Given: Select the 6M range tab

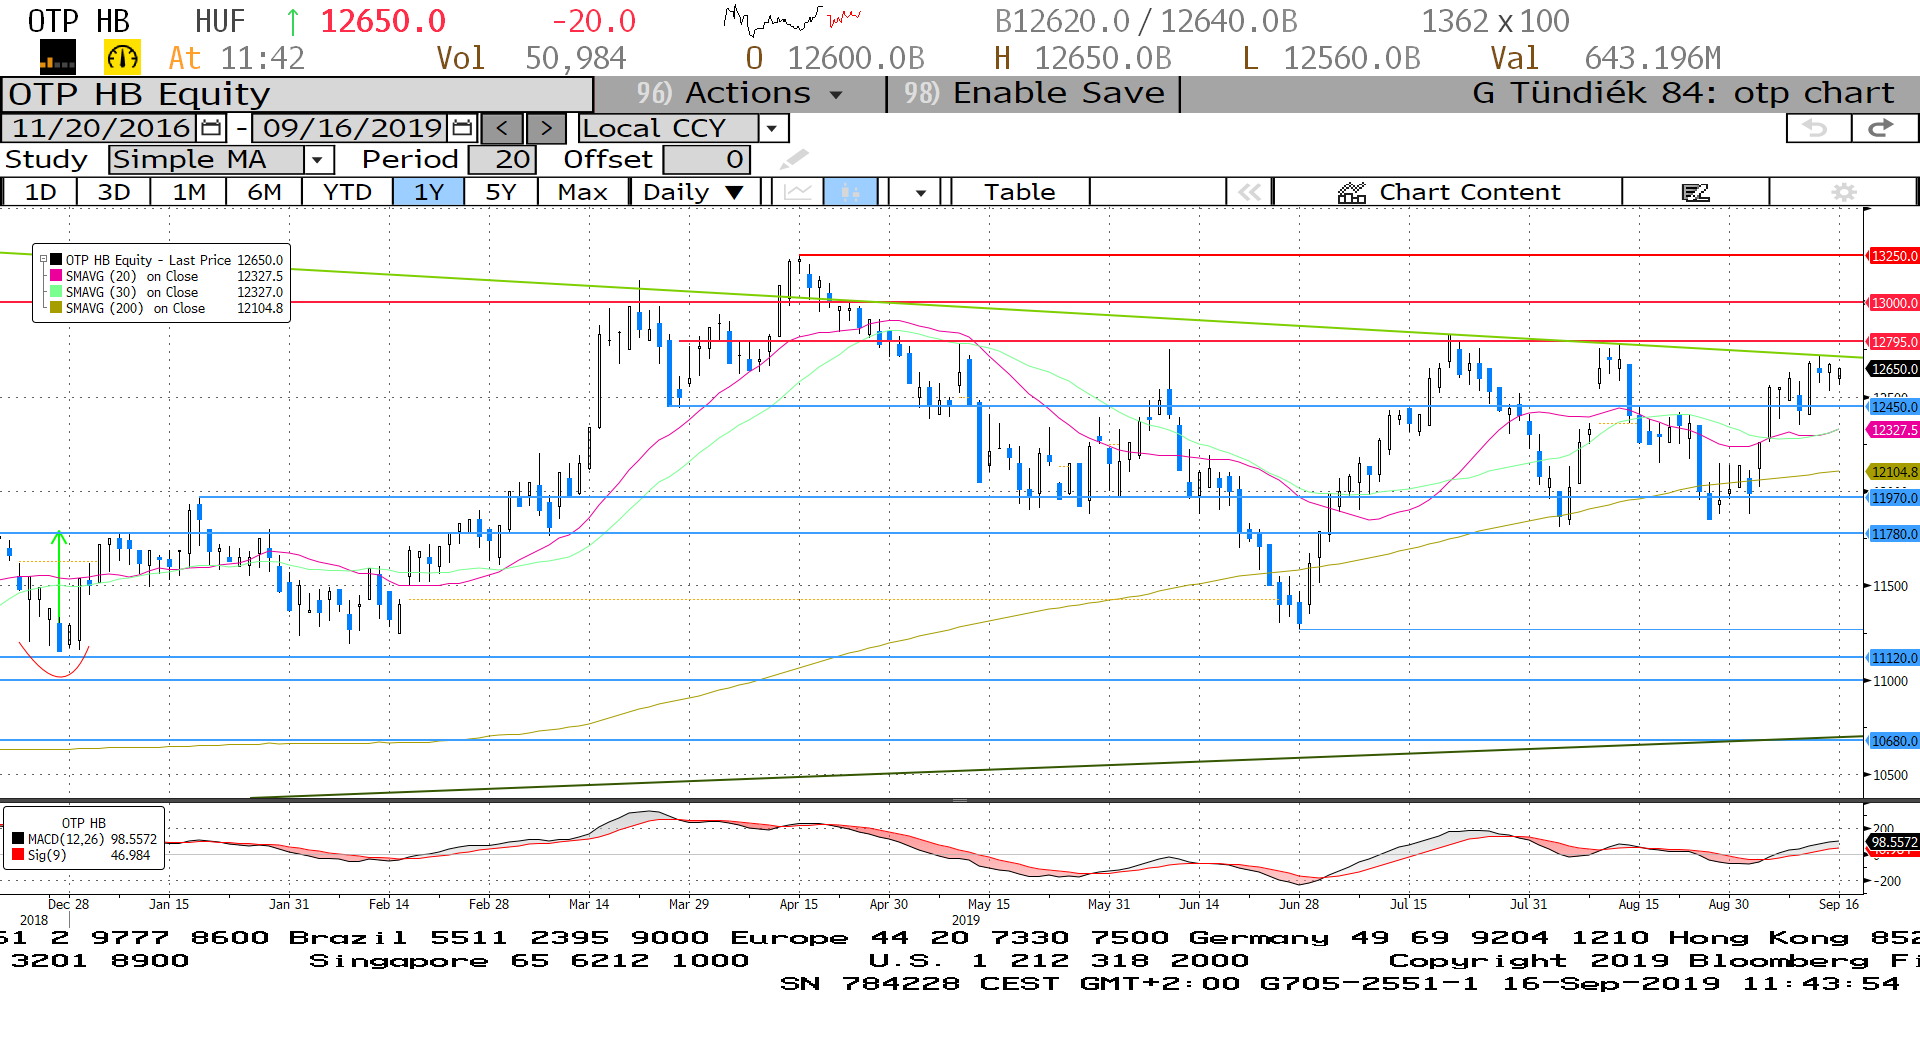Looking at the screenshot, I should [264, 192].
